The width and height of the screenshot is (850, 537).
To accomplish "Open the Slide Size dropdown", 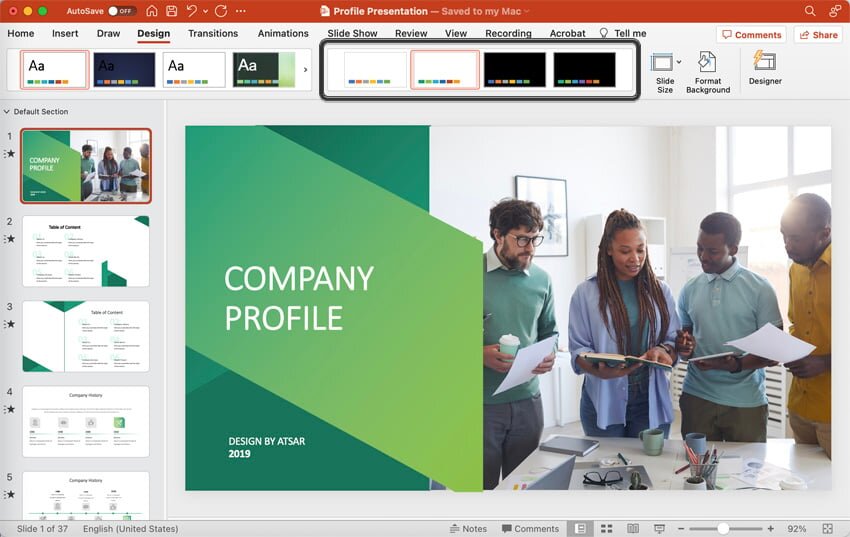I will coord(664,72).
